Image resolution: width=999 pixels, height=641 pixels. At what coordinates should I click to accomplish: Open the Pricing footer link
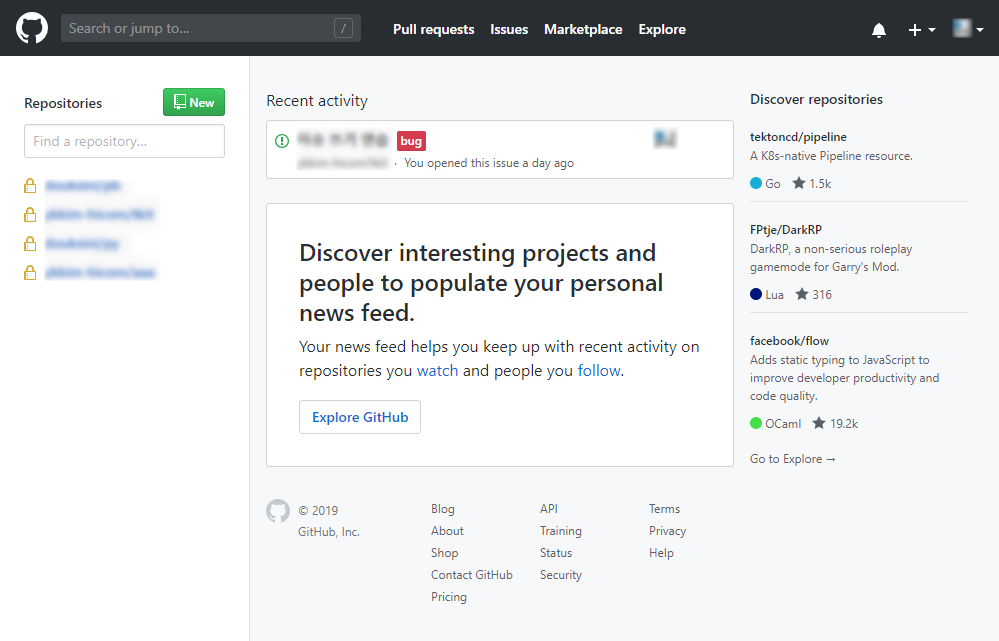(x=449, y=597)
